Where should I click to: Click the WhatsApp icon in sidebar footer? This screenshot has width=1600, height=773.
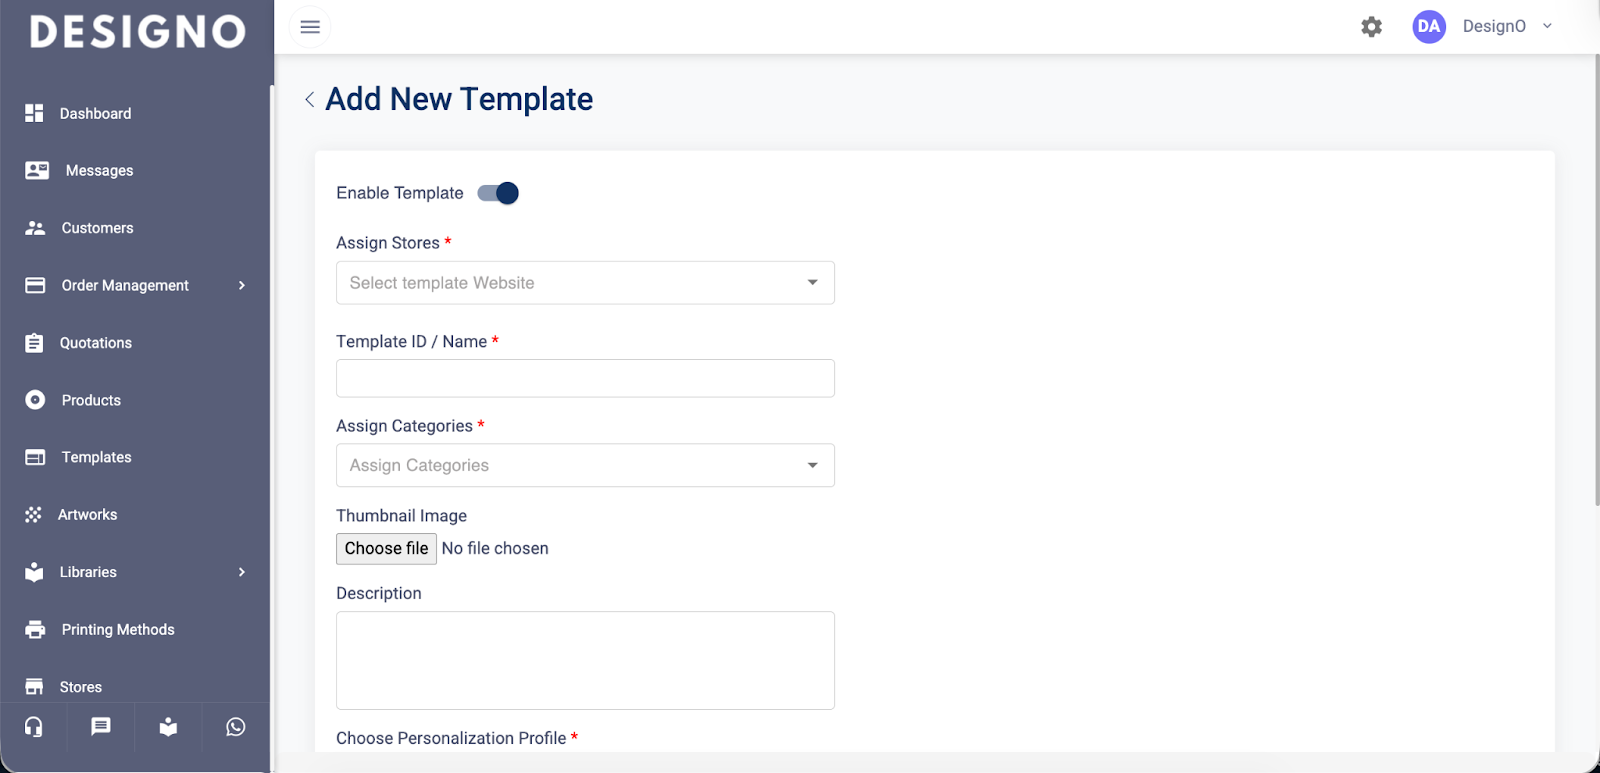click(x=236, y=727)
